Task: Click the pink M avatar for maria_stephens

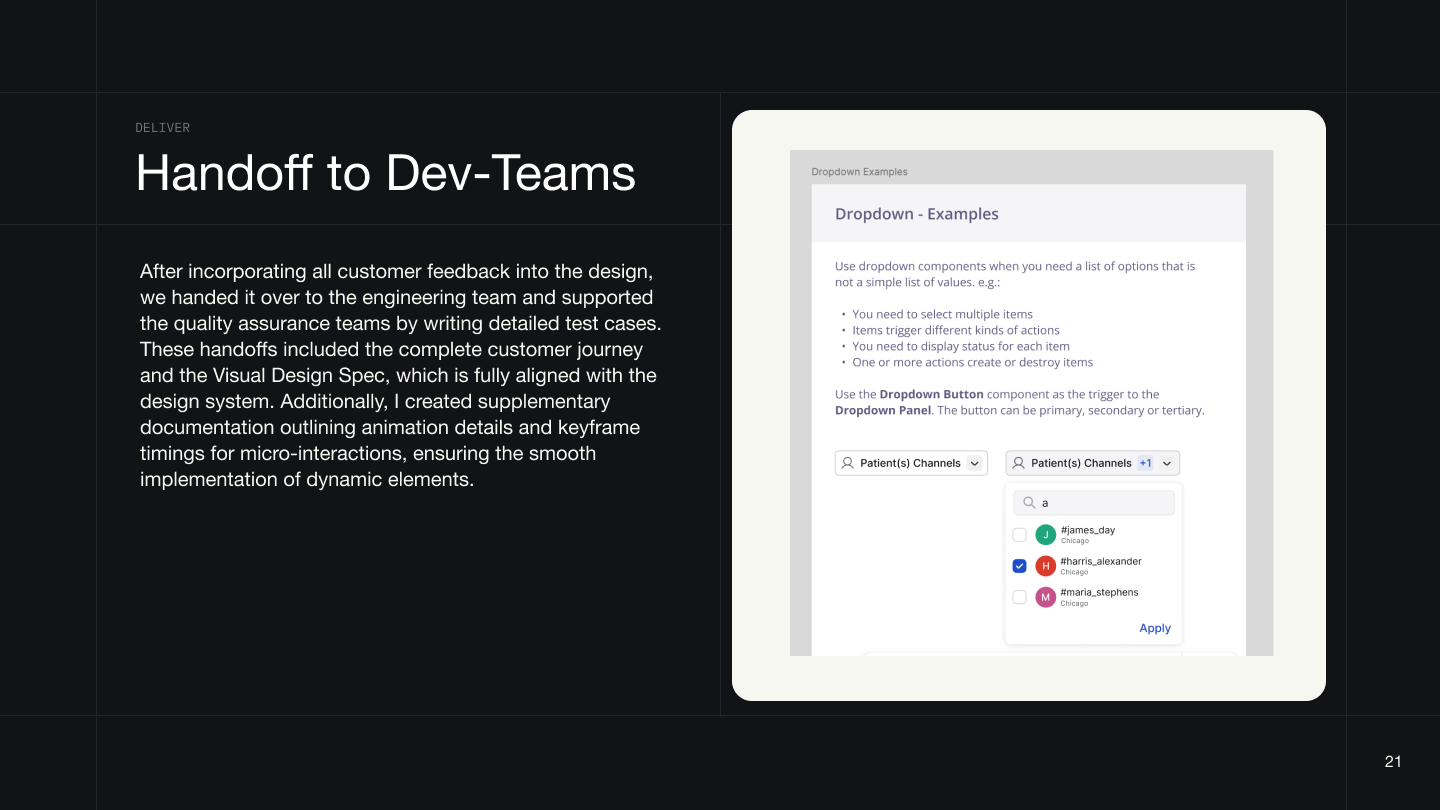Action: (x=1045, y=597)
